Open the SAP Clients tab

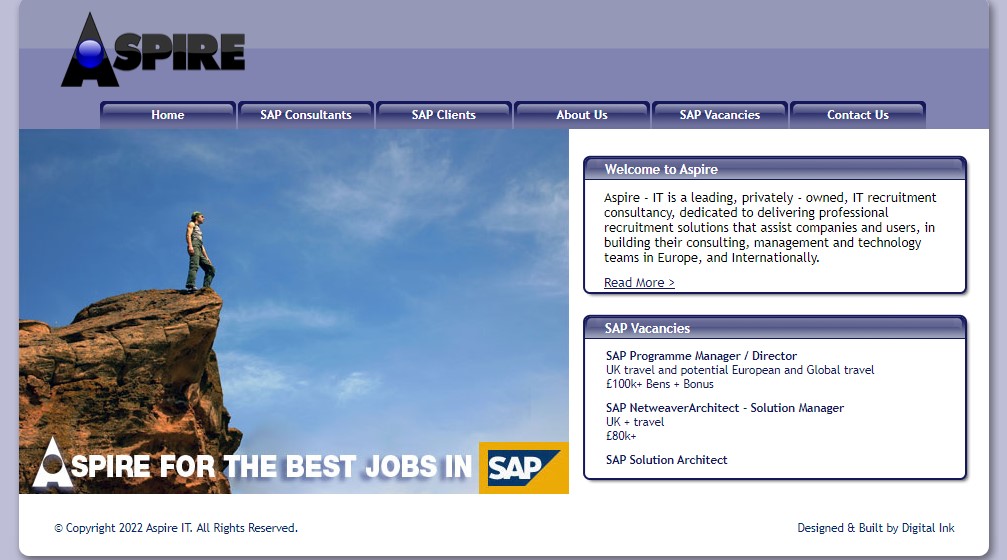(444, 115)
